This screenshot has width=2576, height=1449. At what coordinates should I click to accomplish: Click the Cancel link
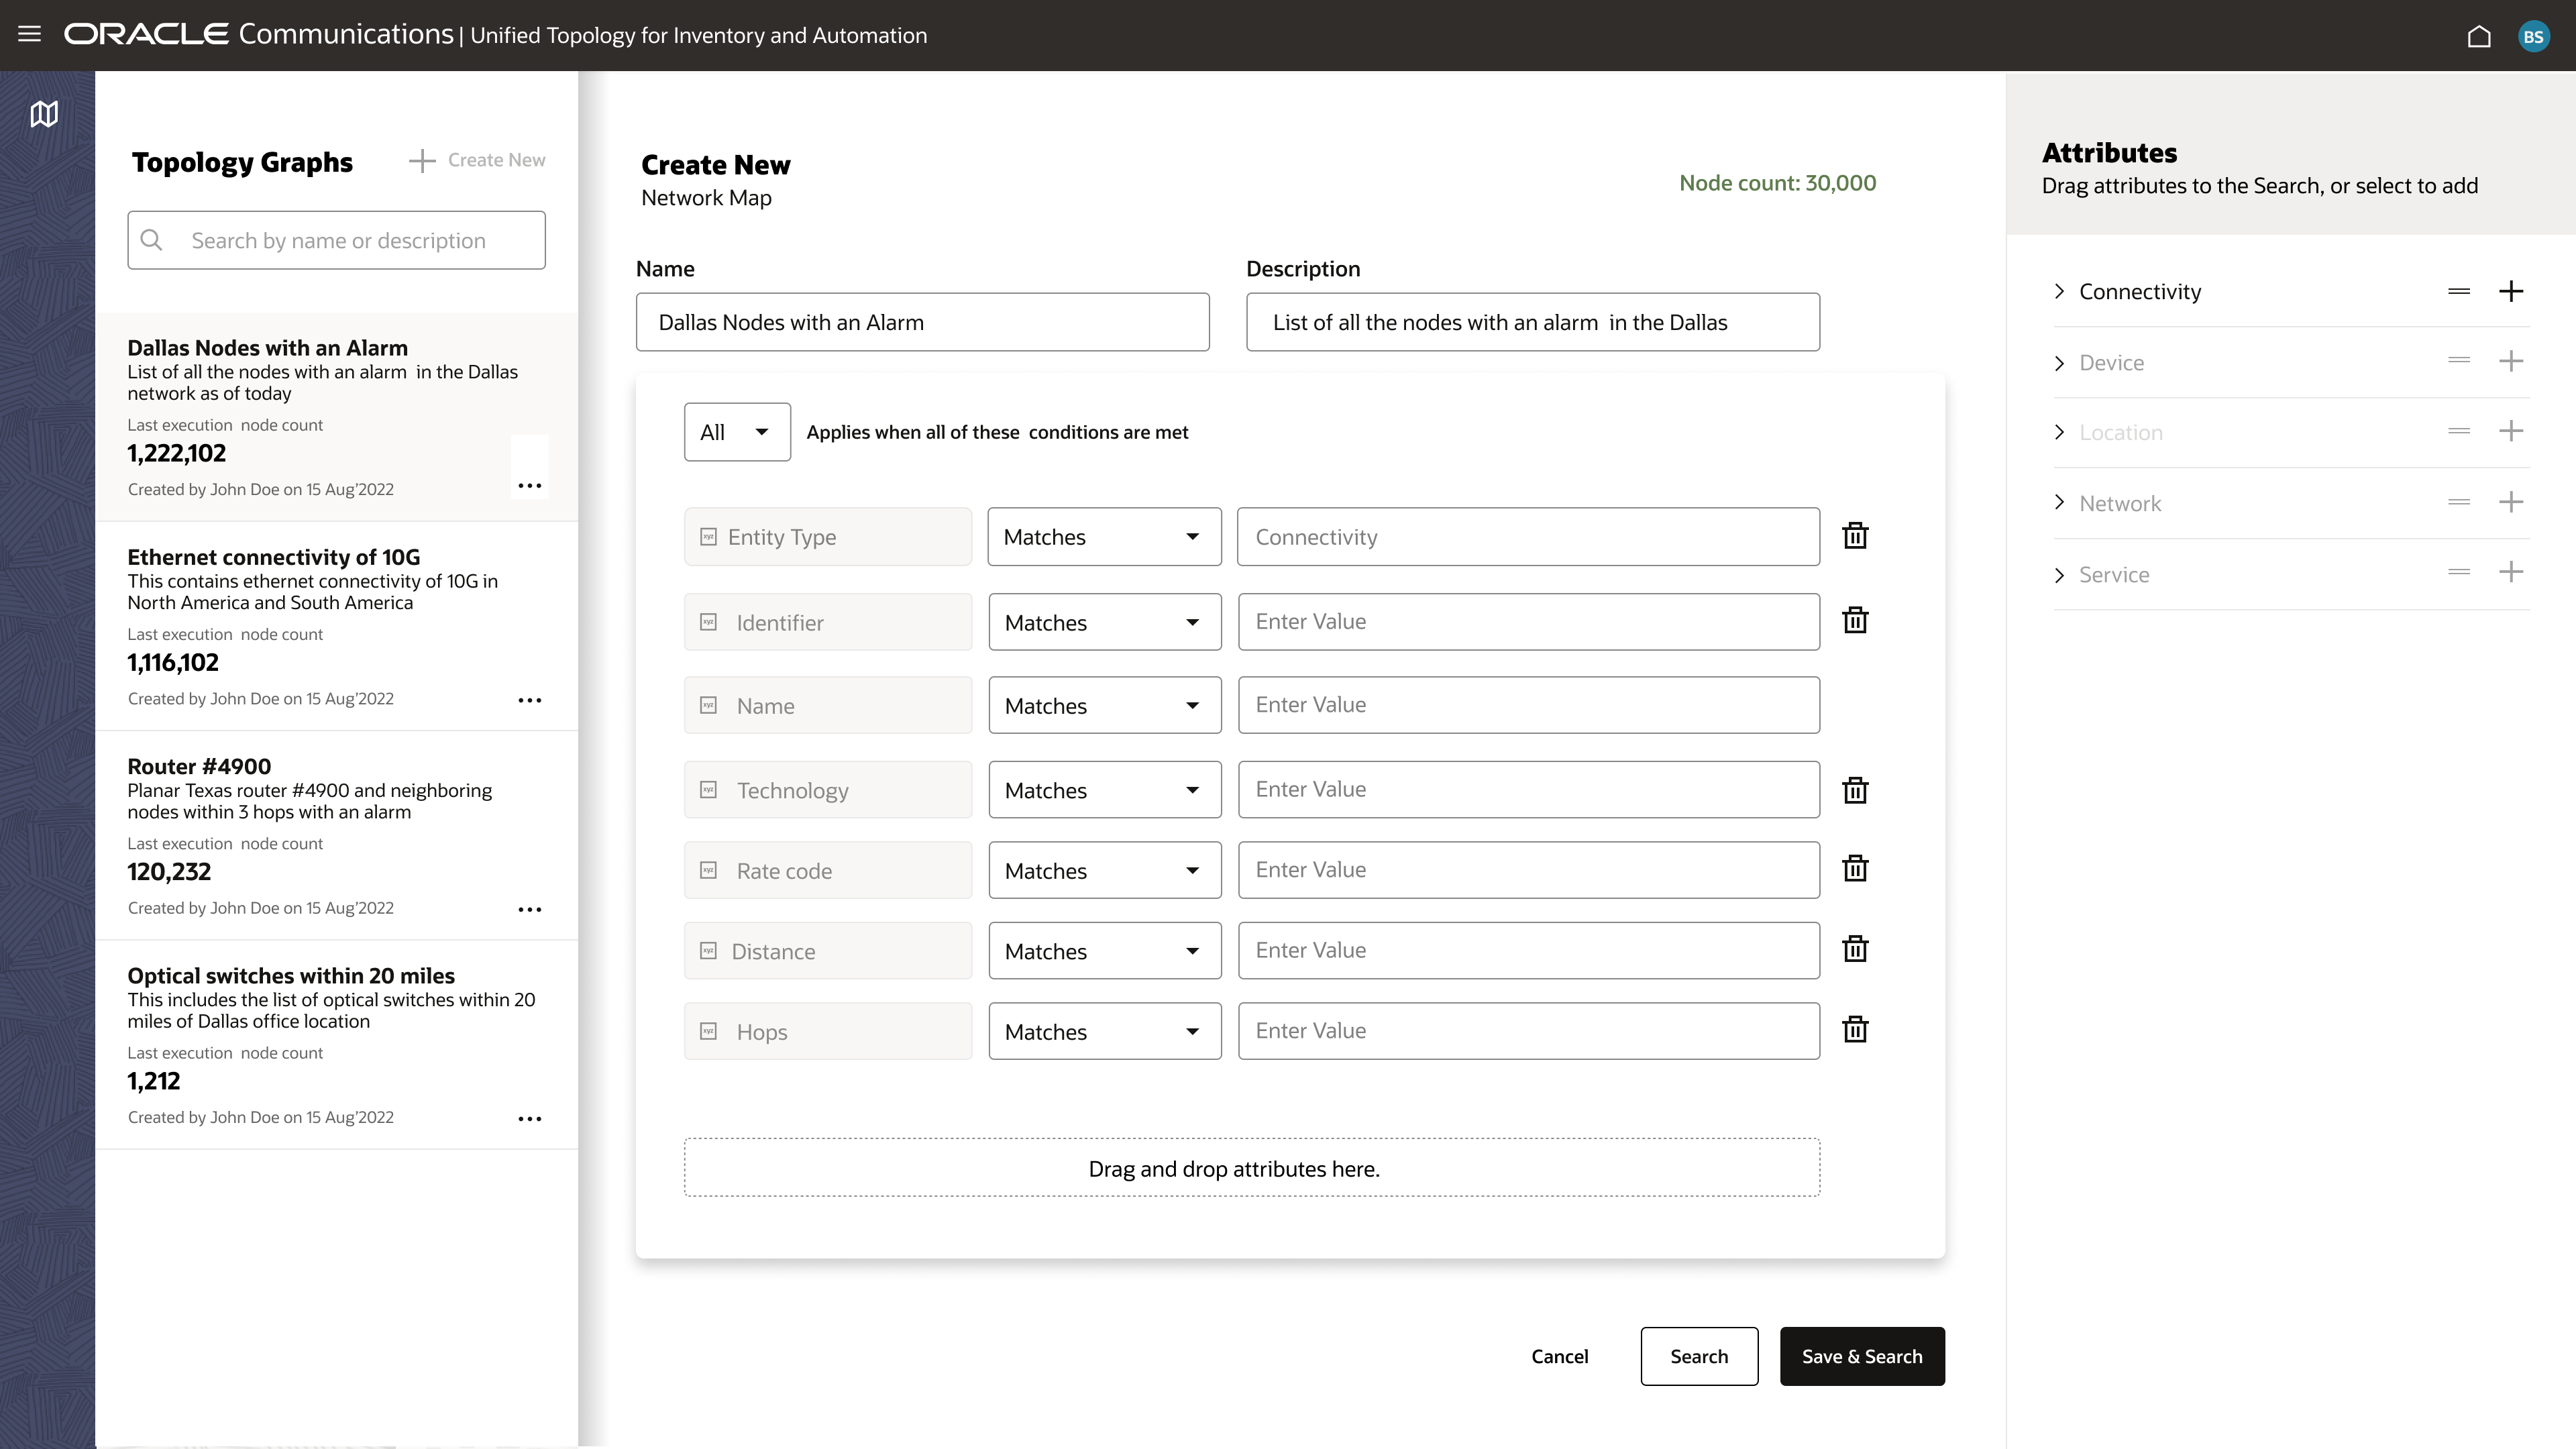coord(1559,1356)
